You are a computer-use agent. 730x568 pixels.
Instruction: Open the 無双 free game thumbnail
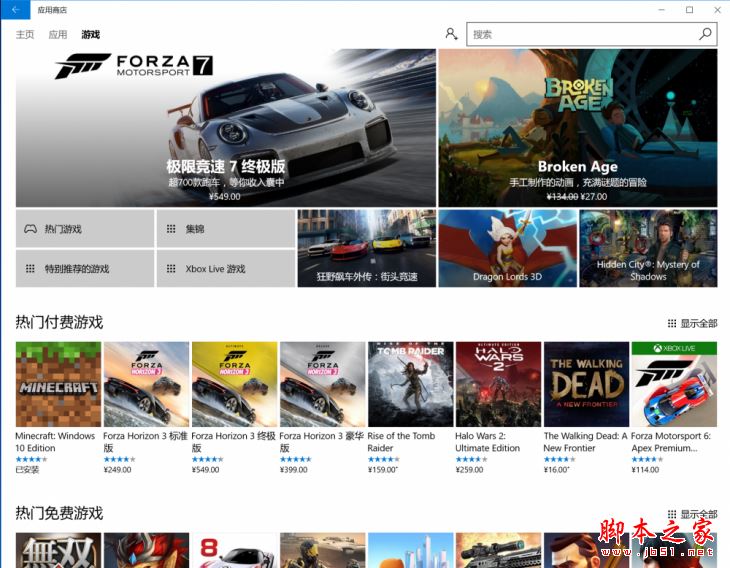pos(58,550)
